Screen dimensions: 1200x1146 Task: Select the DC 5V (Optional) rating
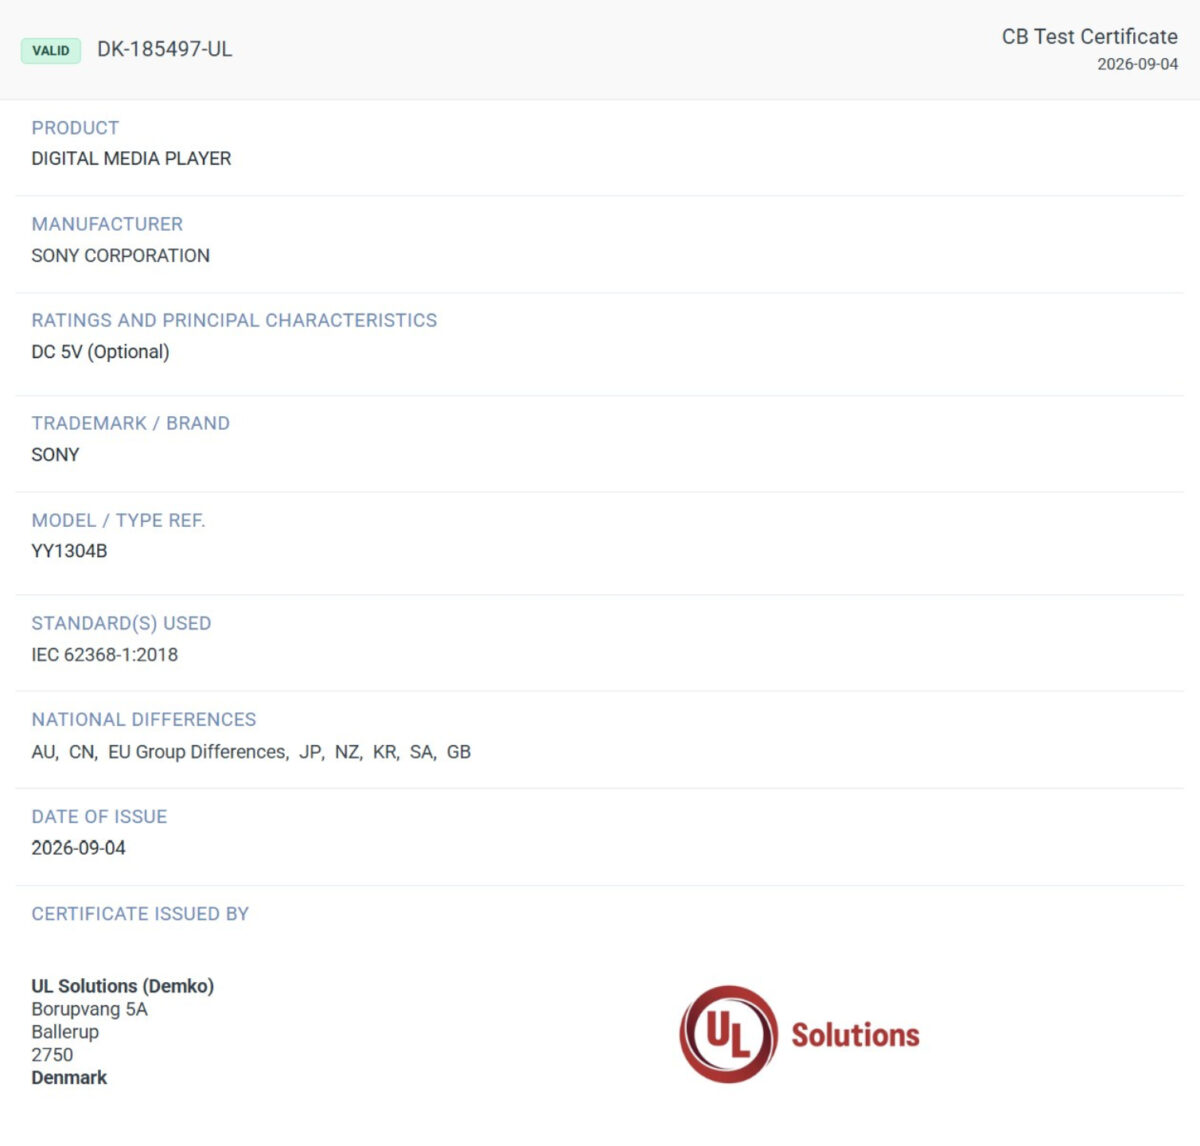click(x=101, y=352)
